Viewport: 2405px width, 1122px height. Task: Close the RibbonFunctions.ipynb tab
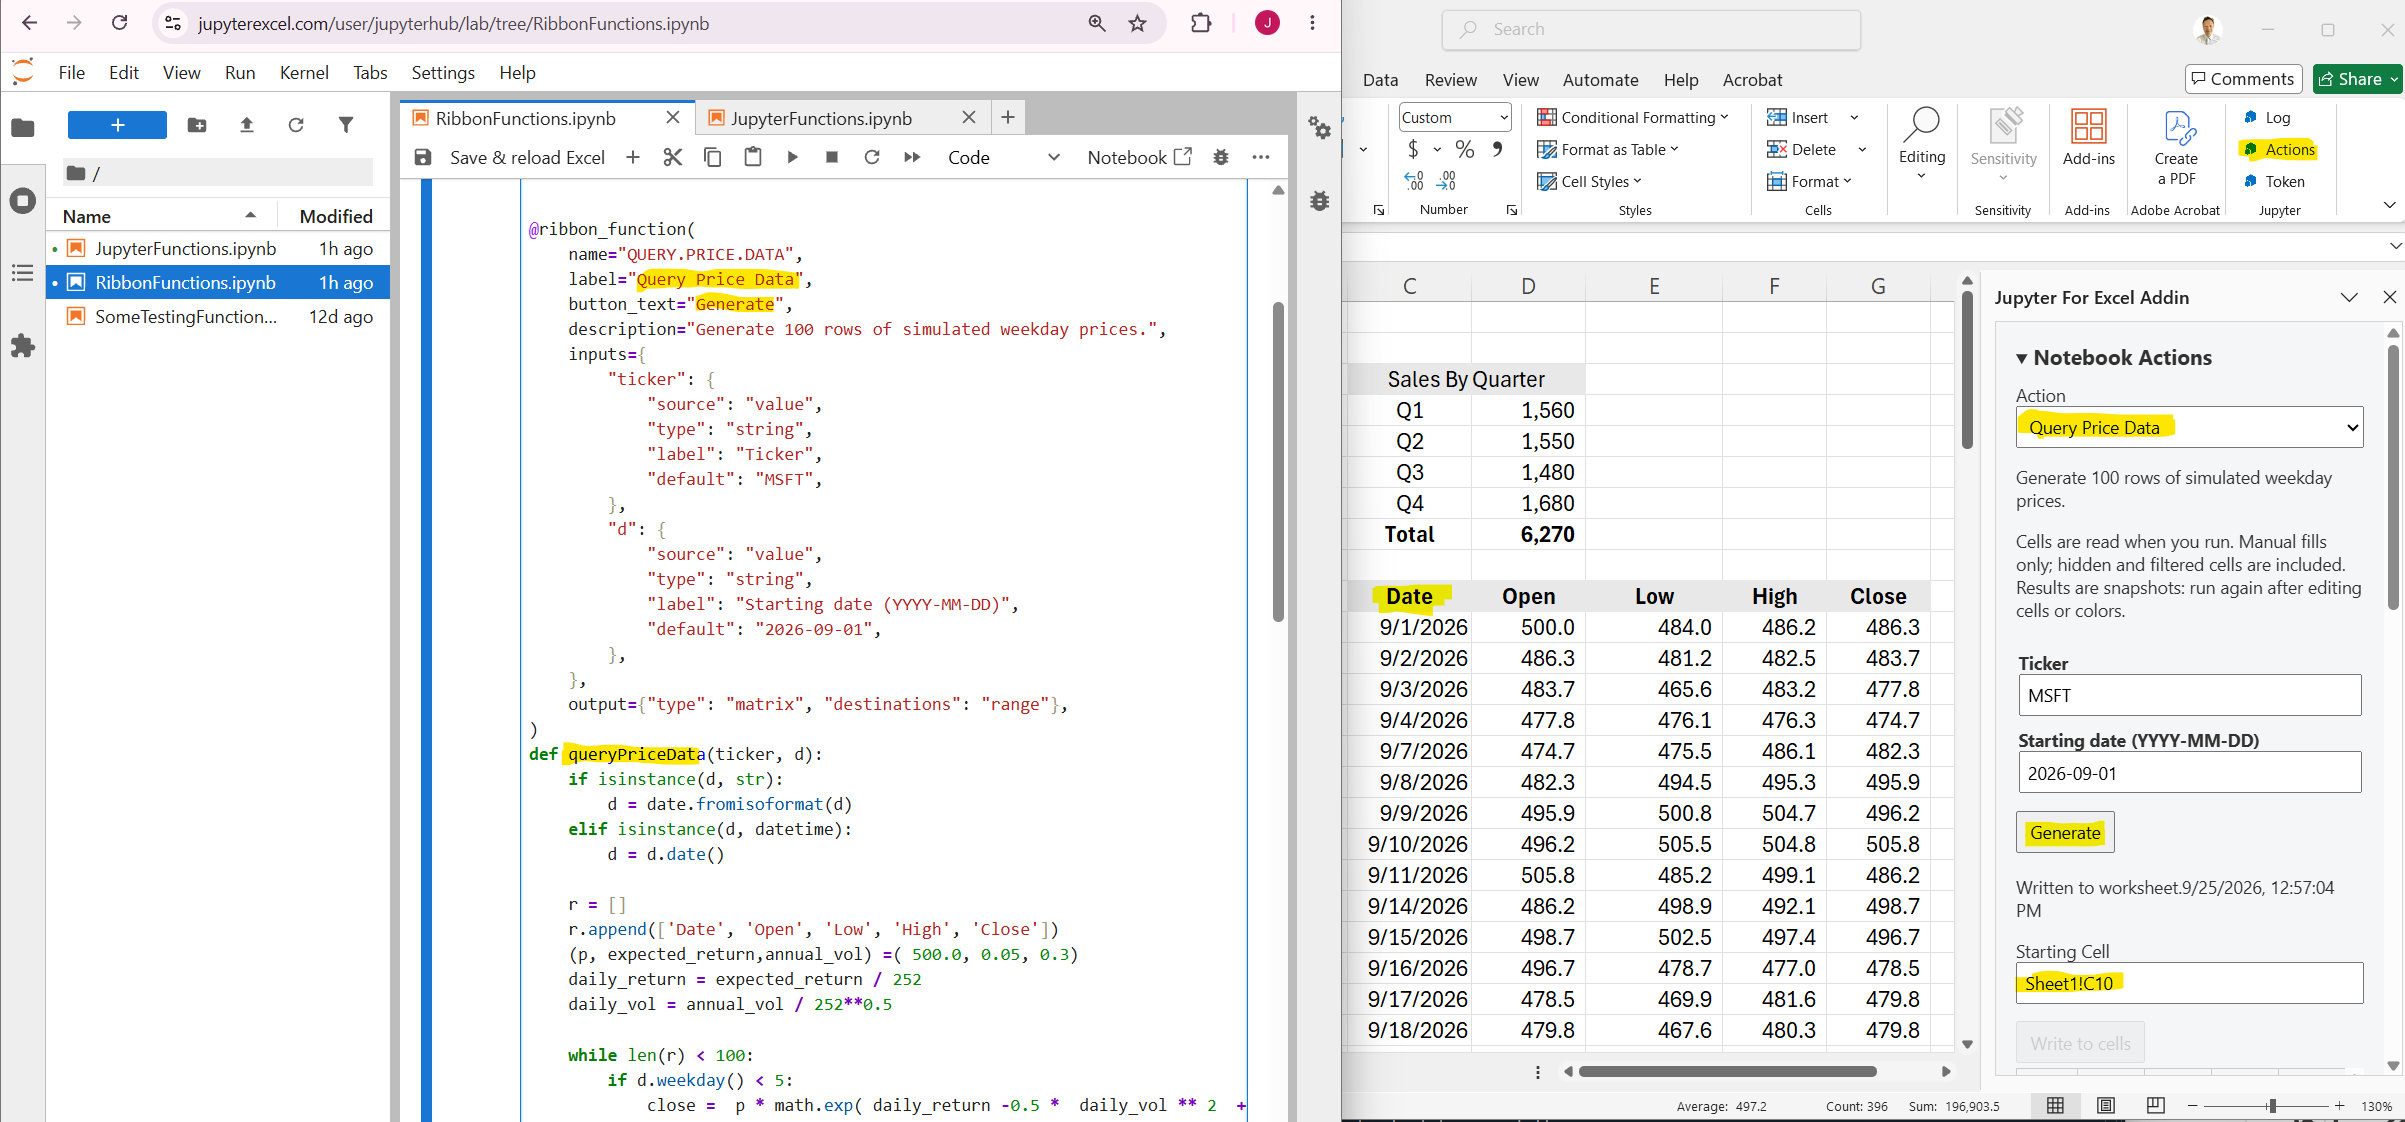point(673,118)
